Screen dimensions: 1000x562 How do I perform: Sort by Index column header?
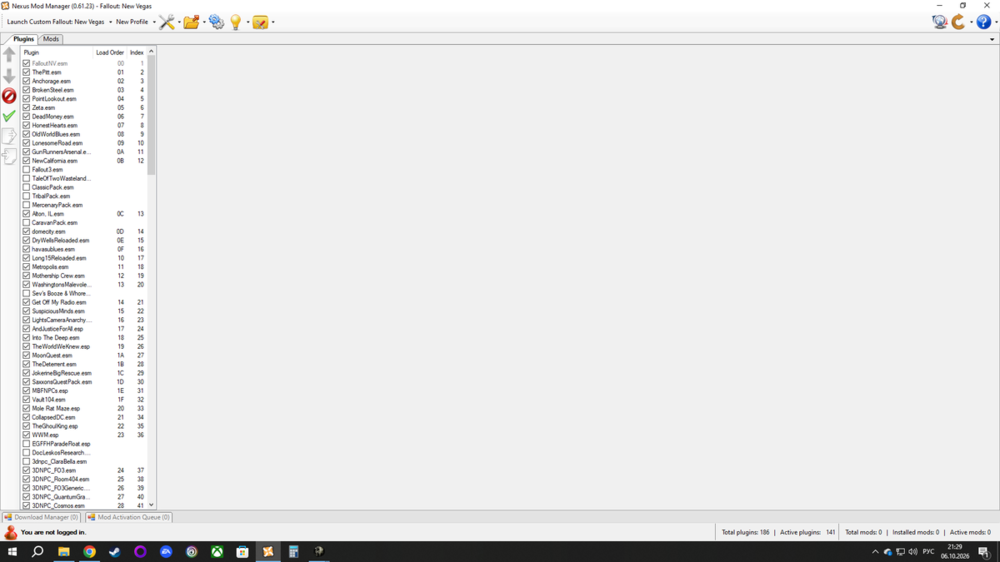coord(136,52)
